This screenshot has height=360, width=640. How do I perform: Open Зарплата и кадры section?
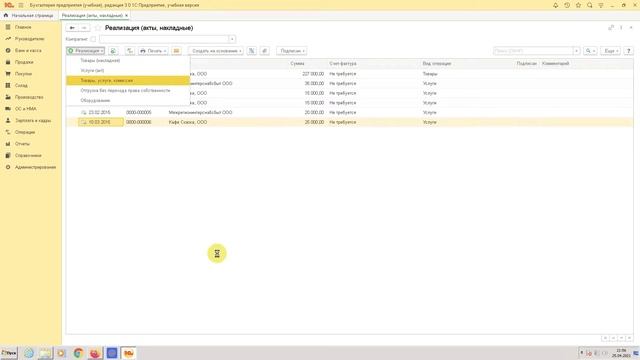(33, 120)
